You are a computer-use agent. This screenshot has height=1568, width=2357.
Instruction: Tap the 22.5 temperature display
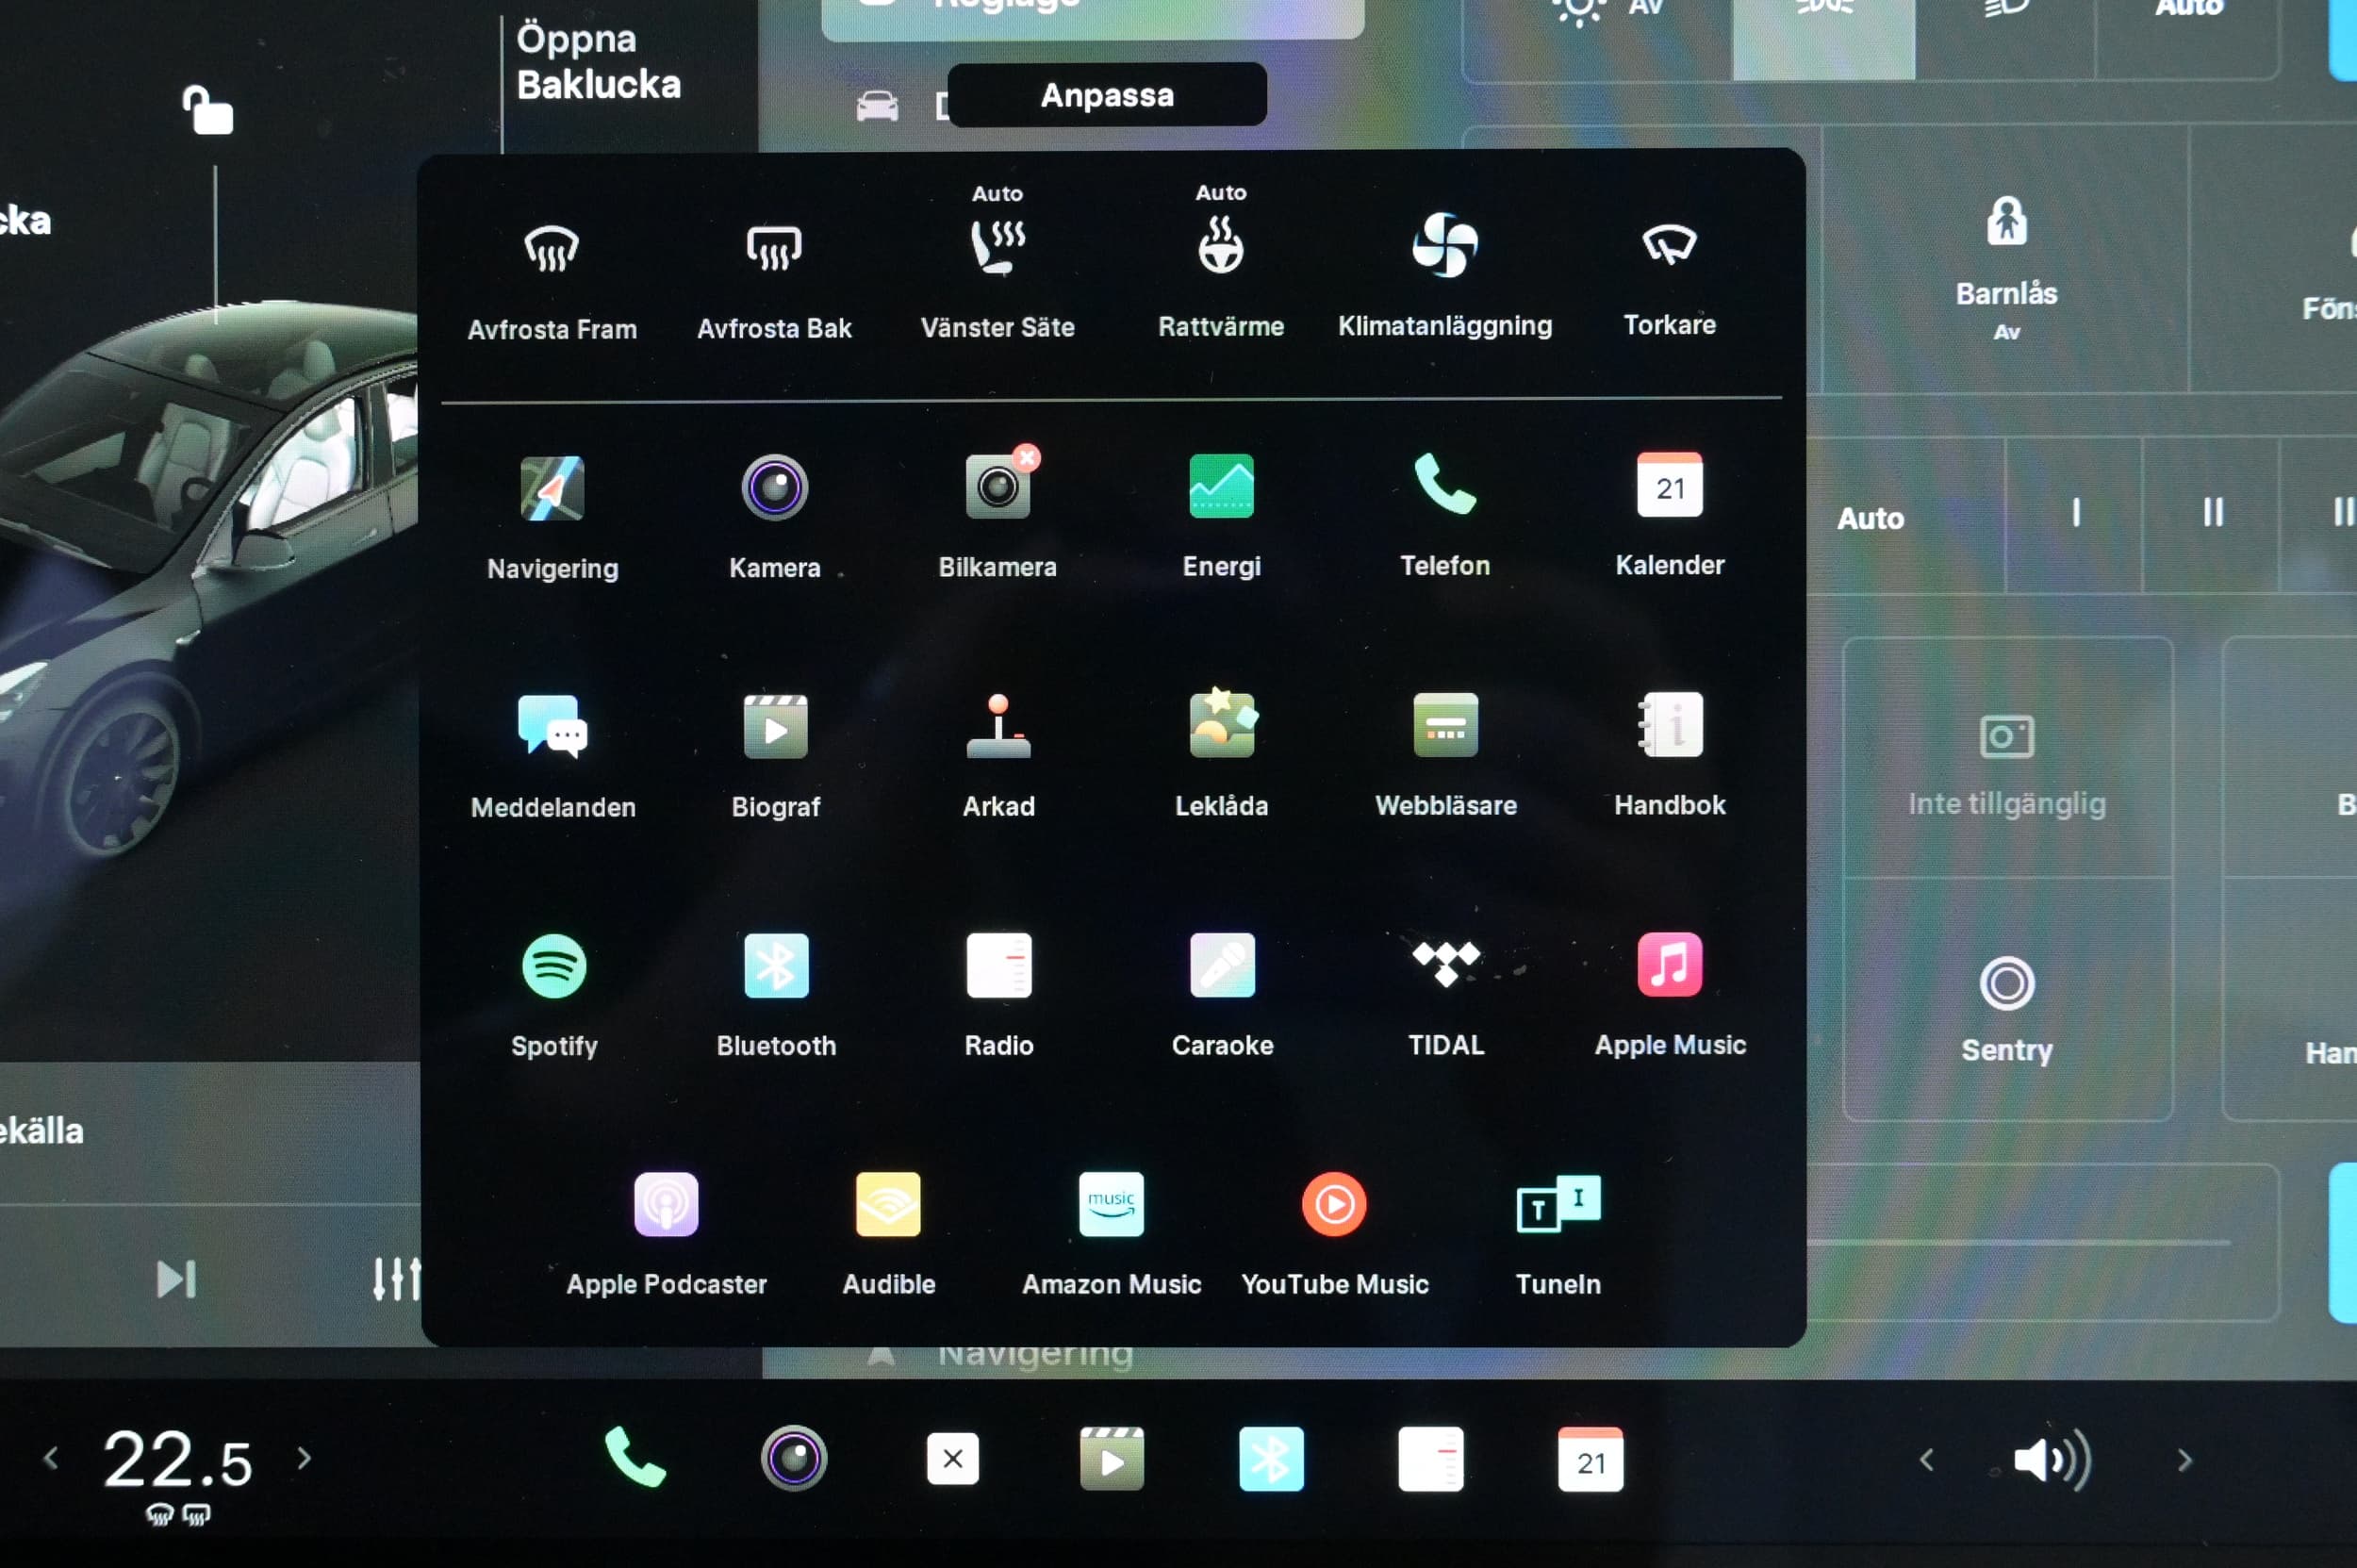(178, 1460)
